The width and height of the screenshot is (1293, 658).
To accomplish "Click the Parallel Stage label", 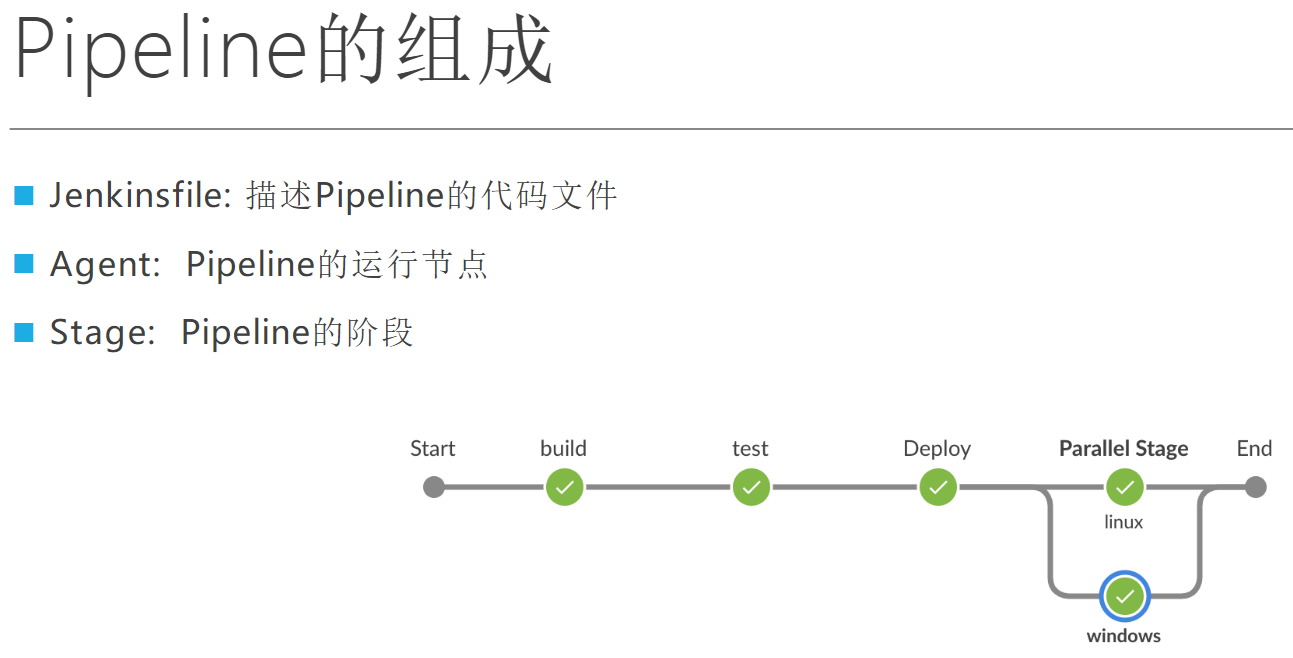I will click(x=1124, y=449).
